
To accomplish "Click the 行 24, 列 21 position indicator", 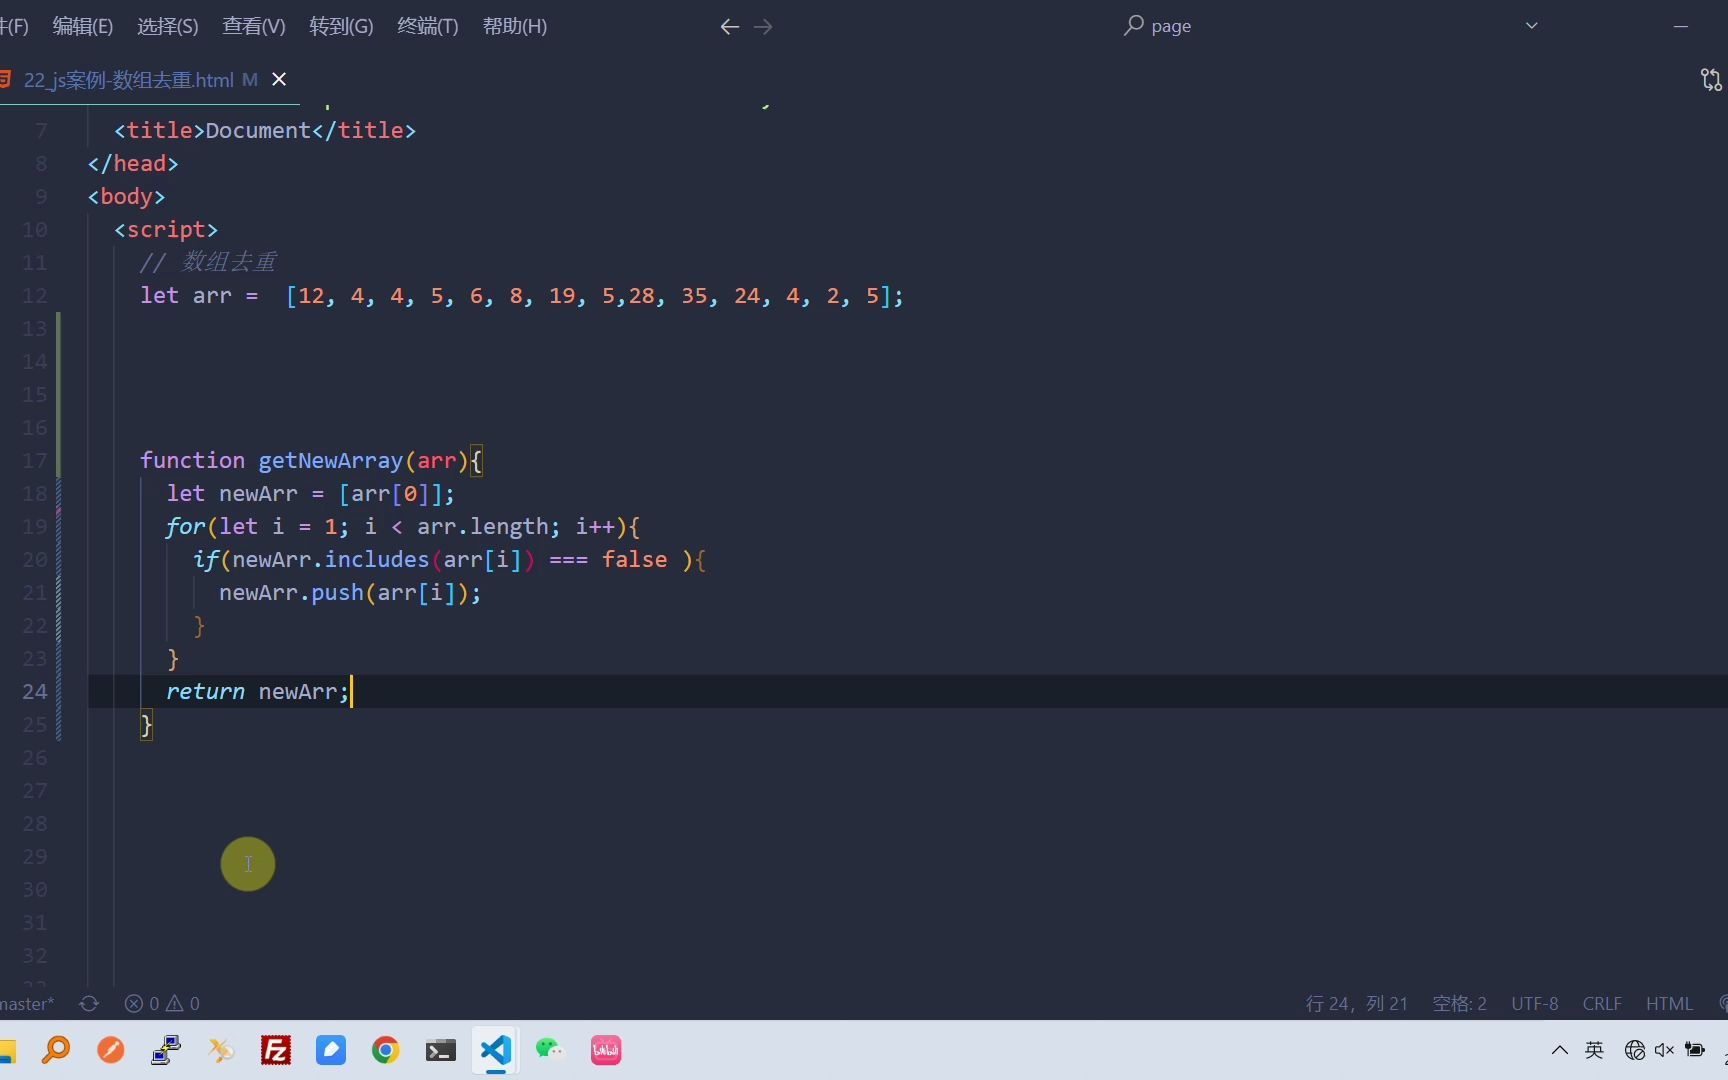I will 1357,1003.
